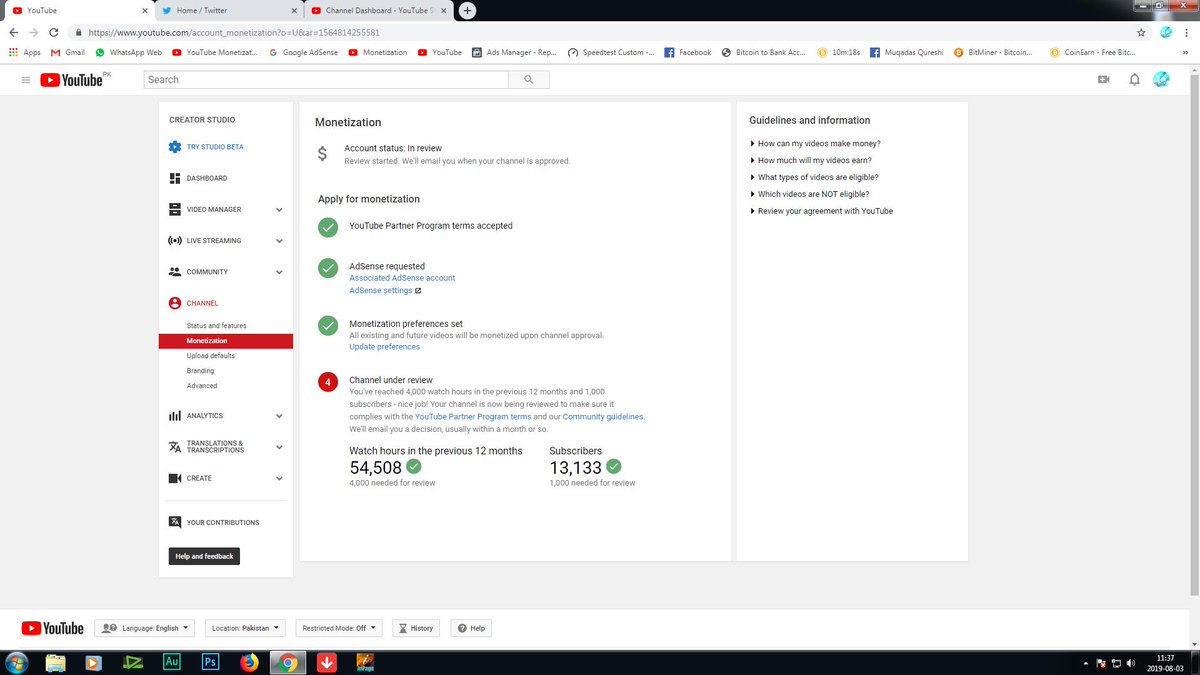Open the Restricted Mode: Off dropdown
The width and height of the screenshot is (1200, 675).
pos(338,628)
